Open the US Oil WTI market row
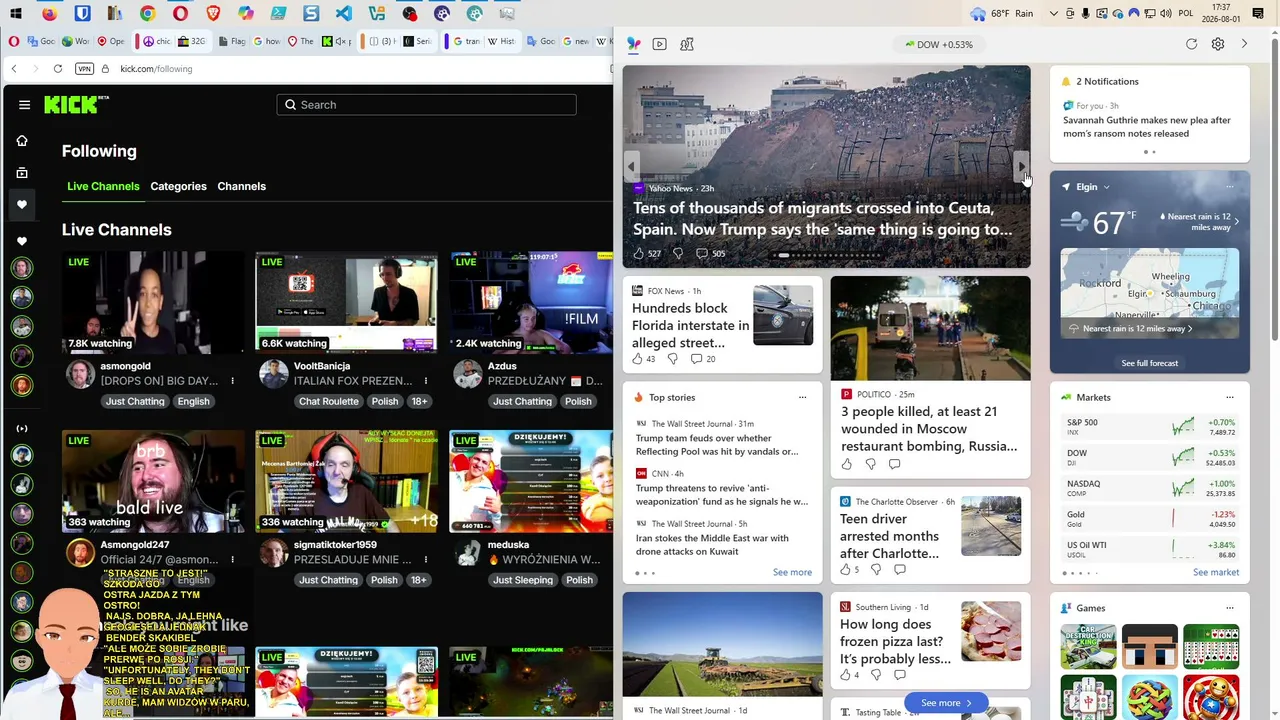The image size is (1280, 720). 1150,549
